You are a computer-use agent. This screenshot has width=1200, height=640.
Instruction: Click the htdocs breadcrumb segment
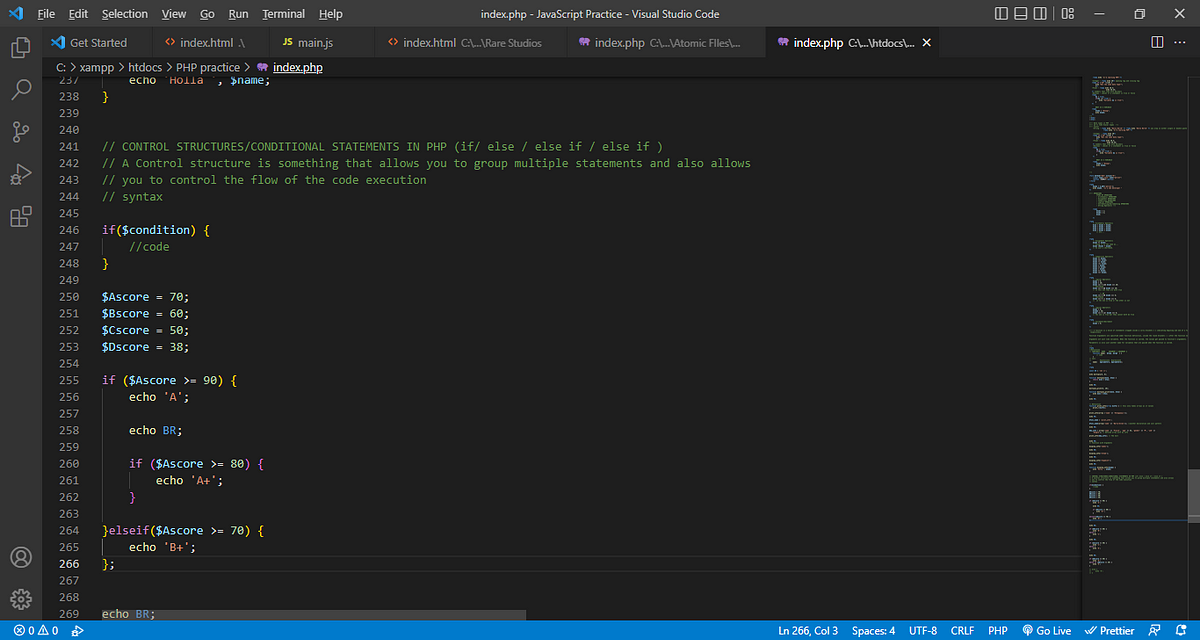click(x=145, y=67)
